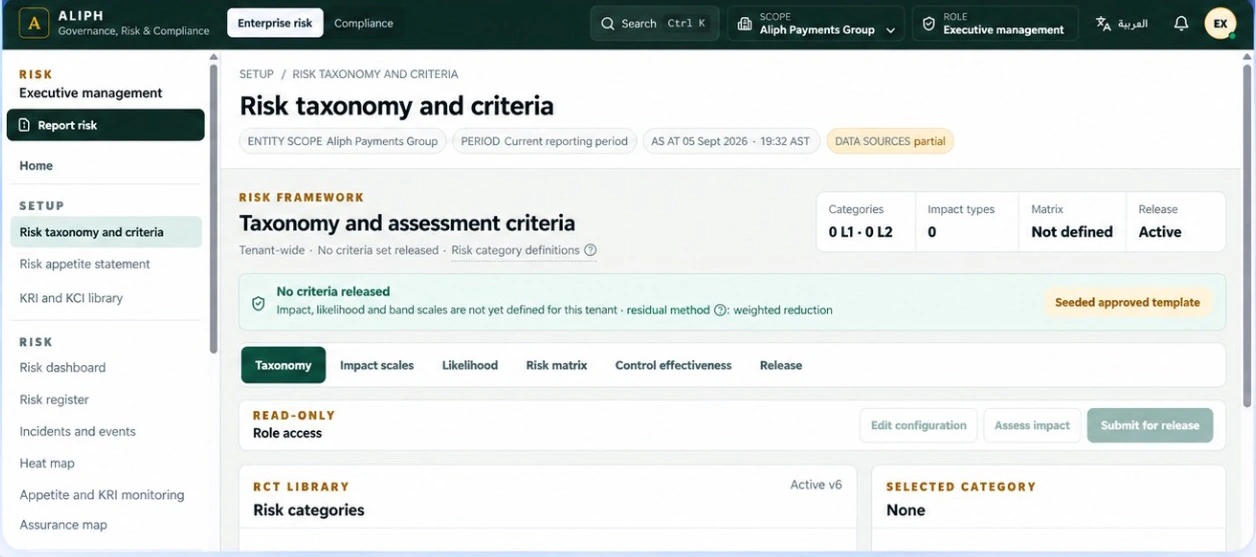Click the DATA SOURCES partial chip
The image size is (1256, 557).
(890, 141)
